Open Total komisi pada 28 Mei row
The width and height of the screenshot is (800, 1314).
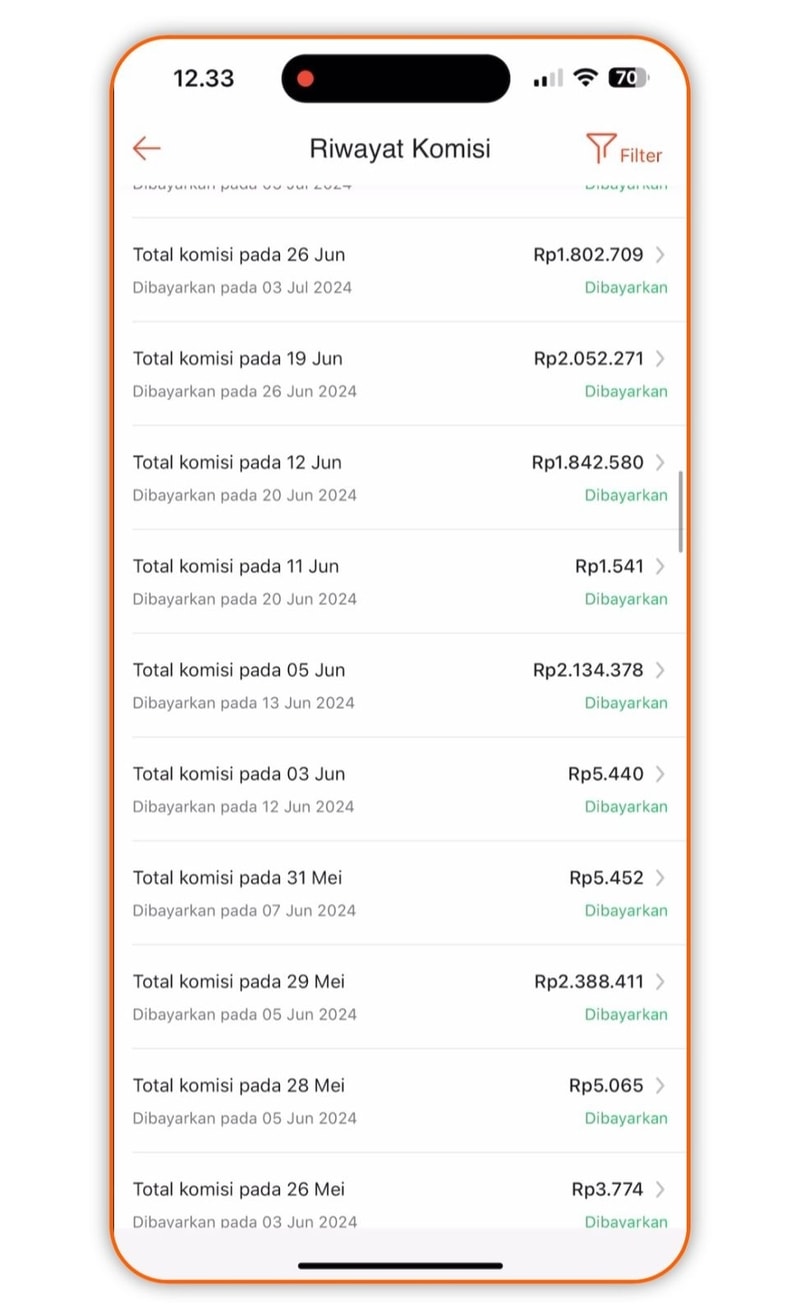click(239, 1086)
